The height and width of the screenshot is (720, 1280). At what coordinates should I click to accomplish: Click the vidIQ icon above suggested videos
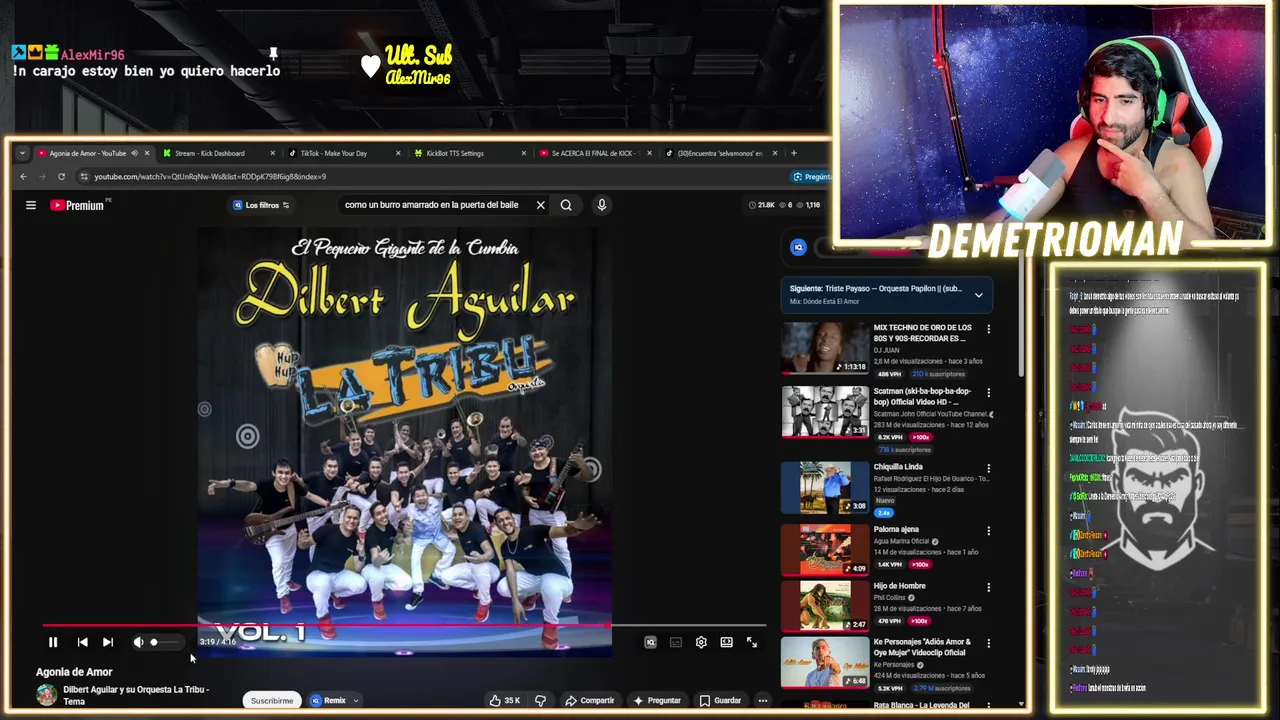798,247
